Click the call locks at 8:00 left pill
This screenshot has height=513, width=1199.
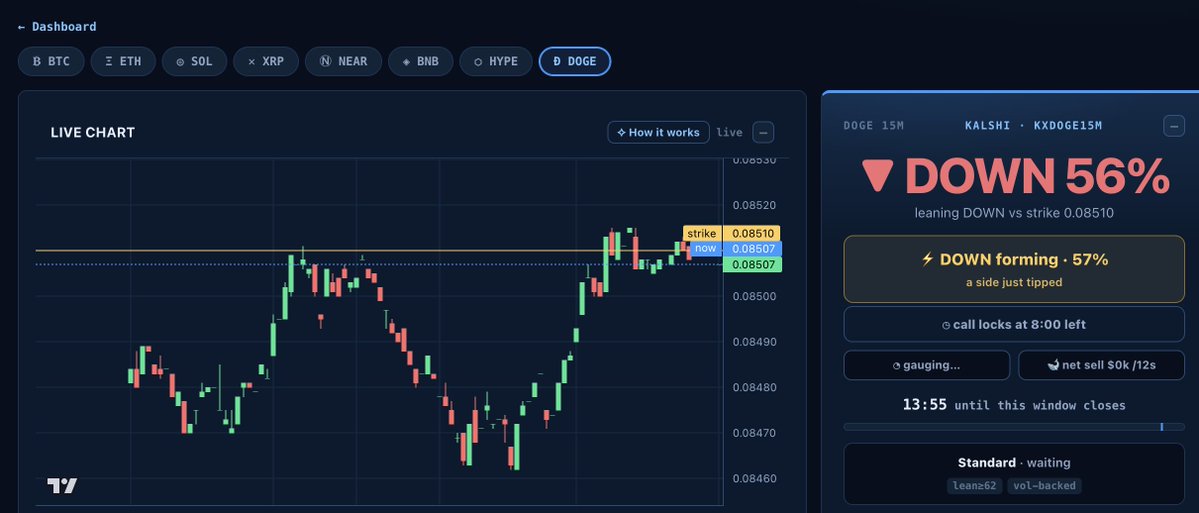click(x=1014, y=324)
